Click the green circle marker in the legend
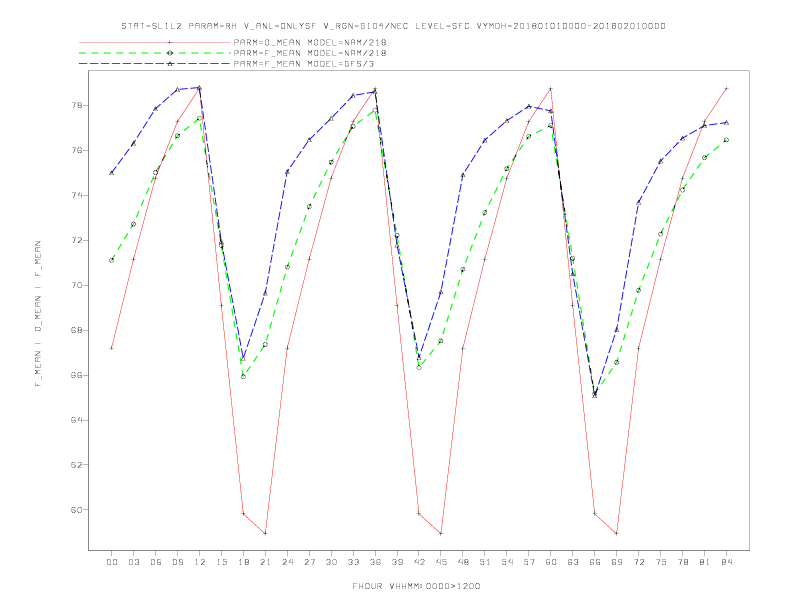792x612 pixels. click(170, 53)
